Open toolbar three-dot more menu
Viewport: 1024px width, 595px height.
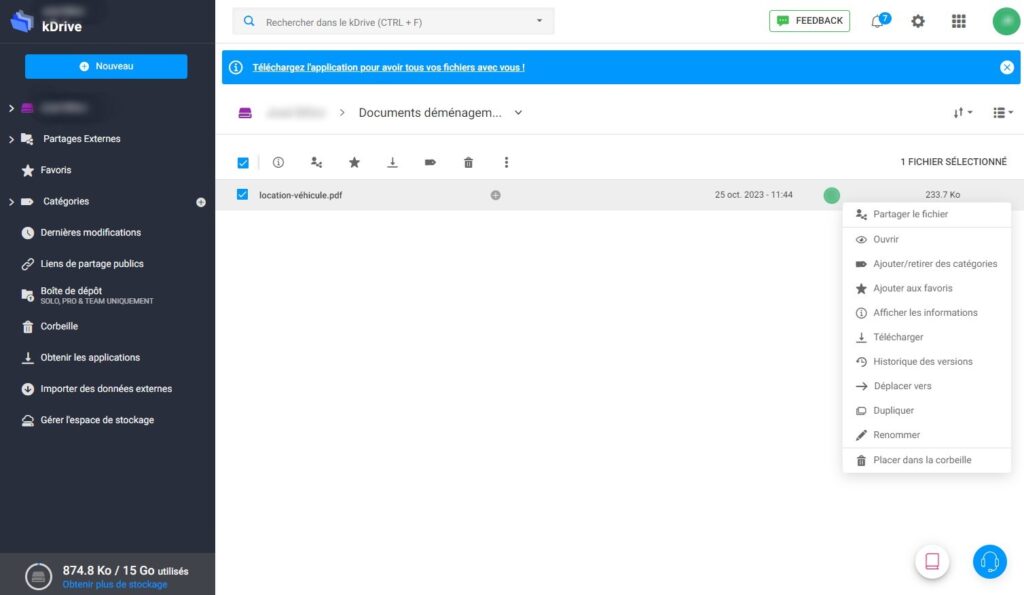[x=506, y=163]
